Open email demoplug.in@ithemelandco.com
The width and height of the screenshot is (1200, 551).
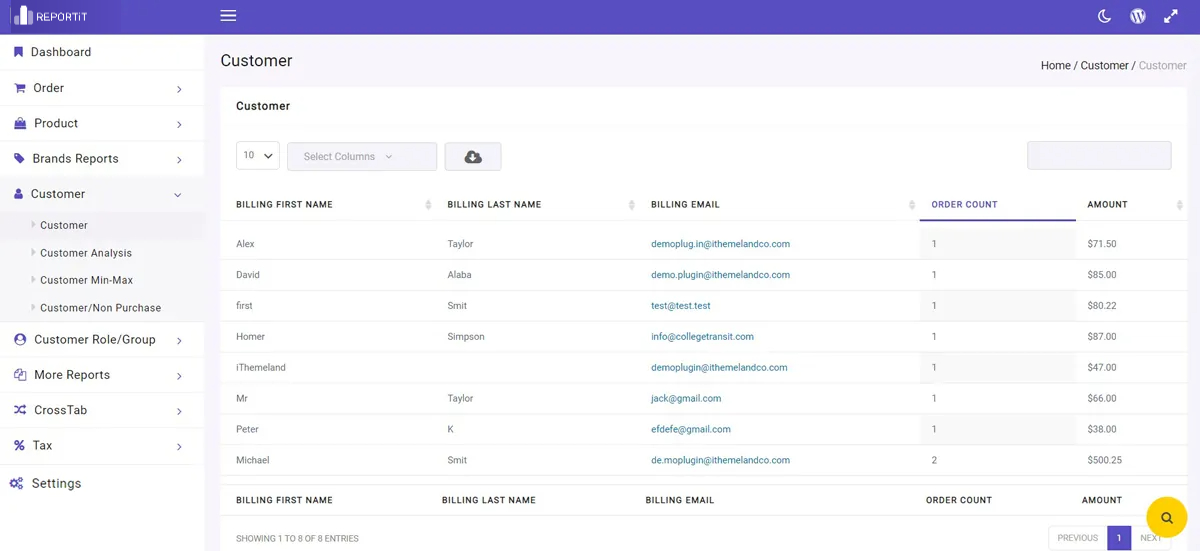[720, 244]
